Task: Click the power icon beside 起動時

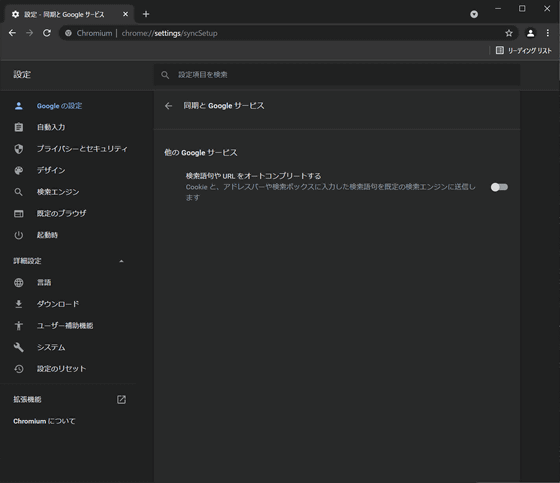Action: (19, 235)
